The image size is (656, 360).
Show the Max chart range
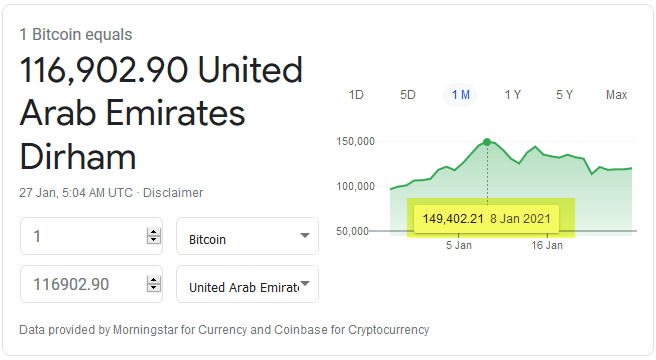point(617,95)
